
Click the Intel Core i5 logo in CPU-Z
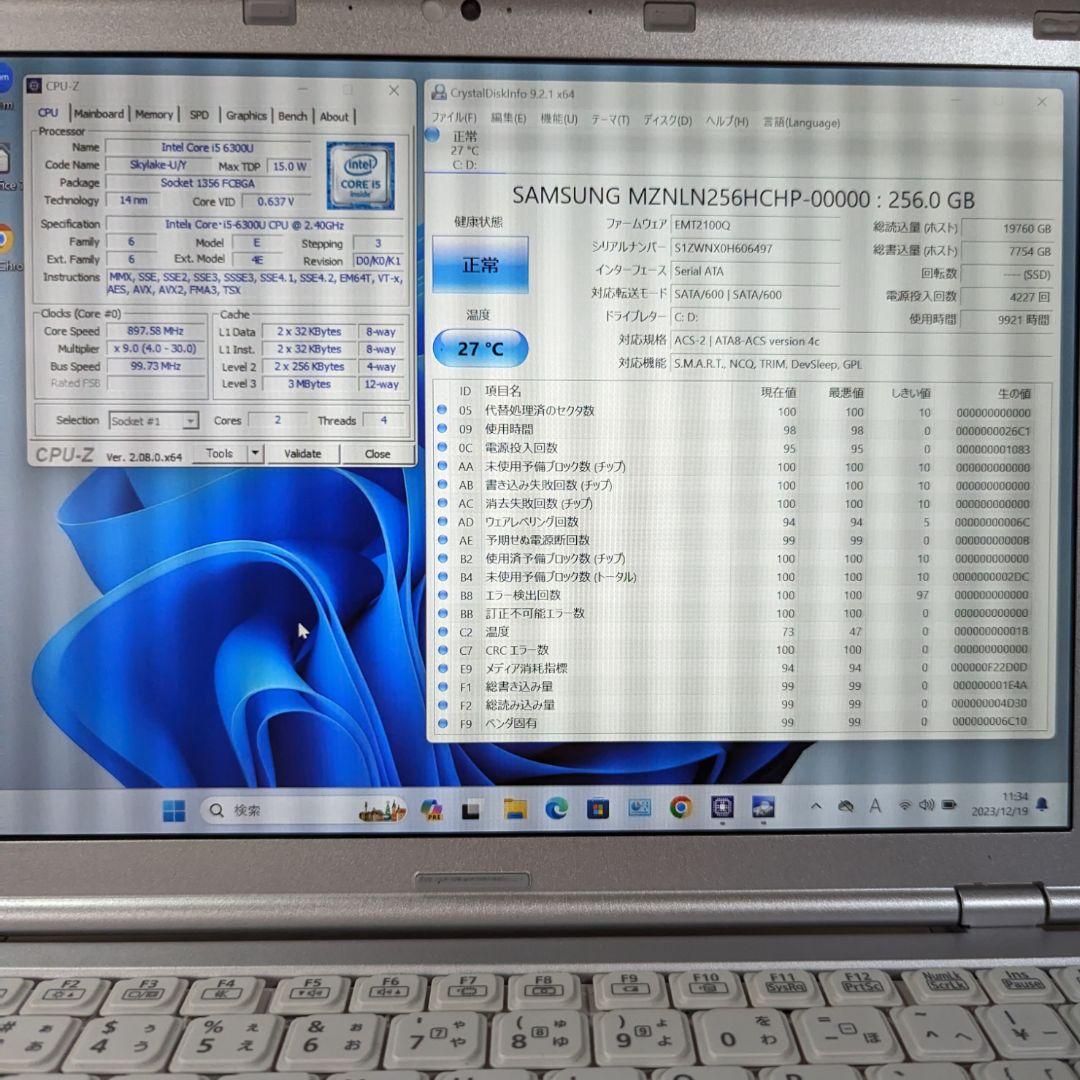coord(359,176)
